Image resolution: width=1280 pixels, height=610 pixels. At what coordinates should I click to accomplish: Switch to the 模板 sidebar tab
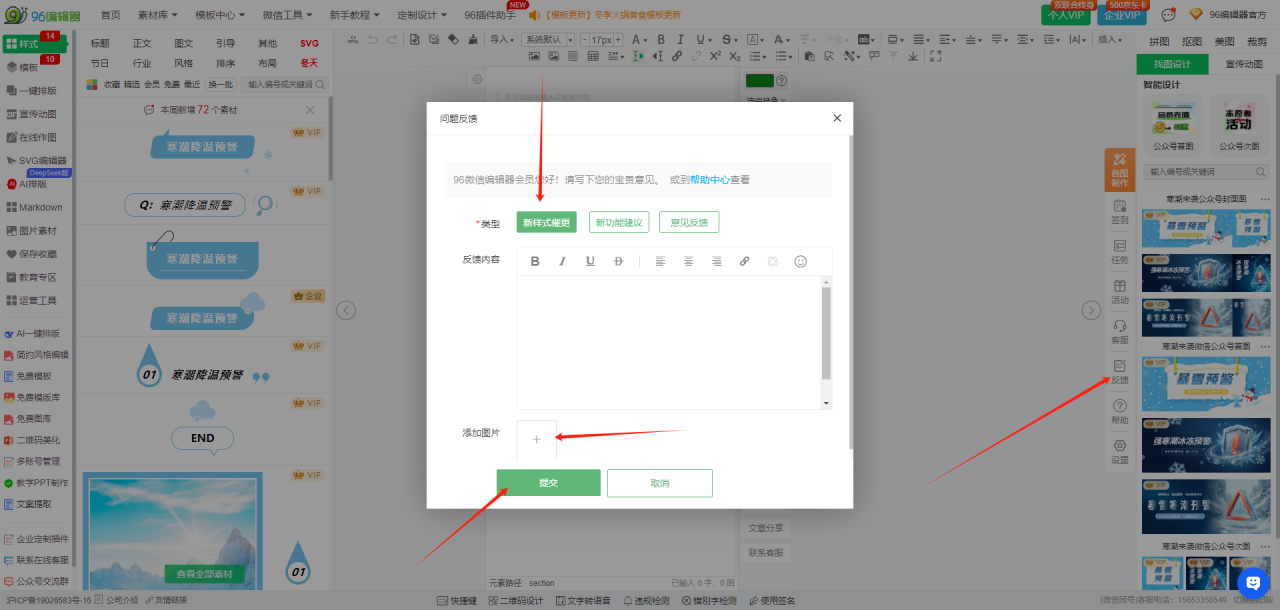pyautogui.click(x=22, y=67)
